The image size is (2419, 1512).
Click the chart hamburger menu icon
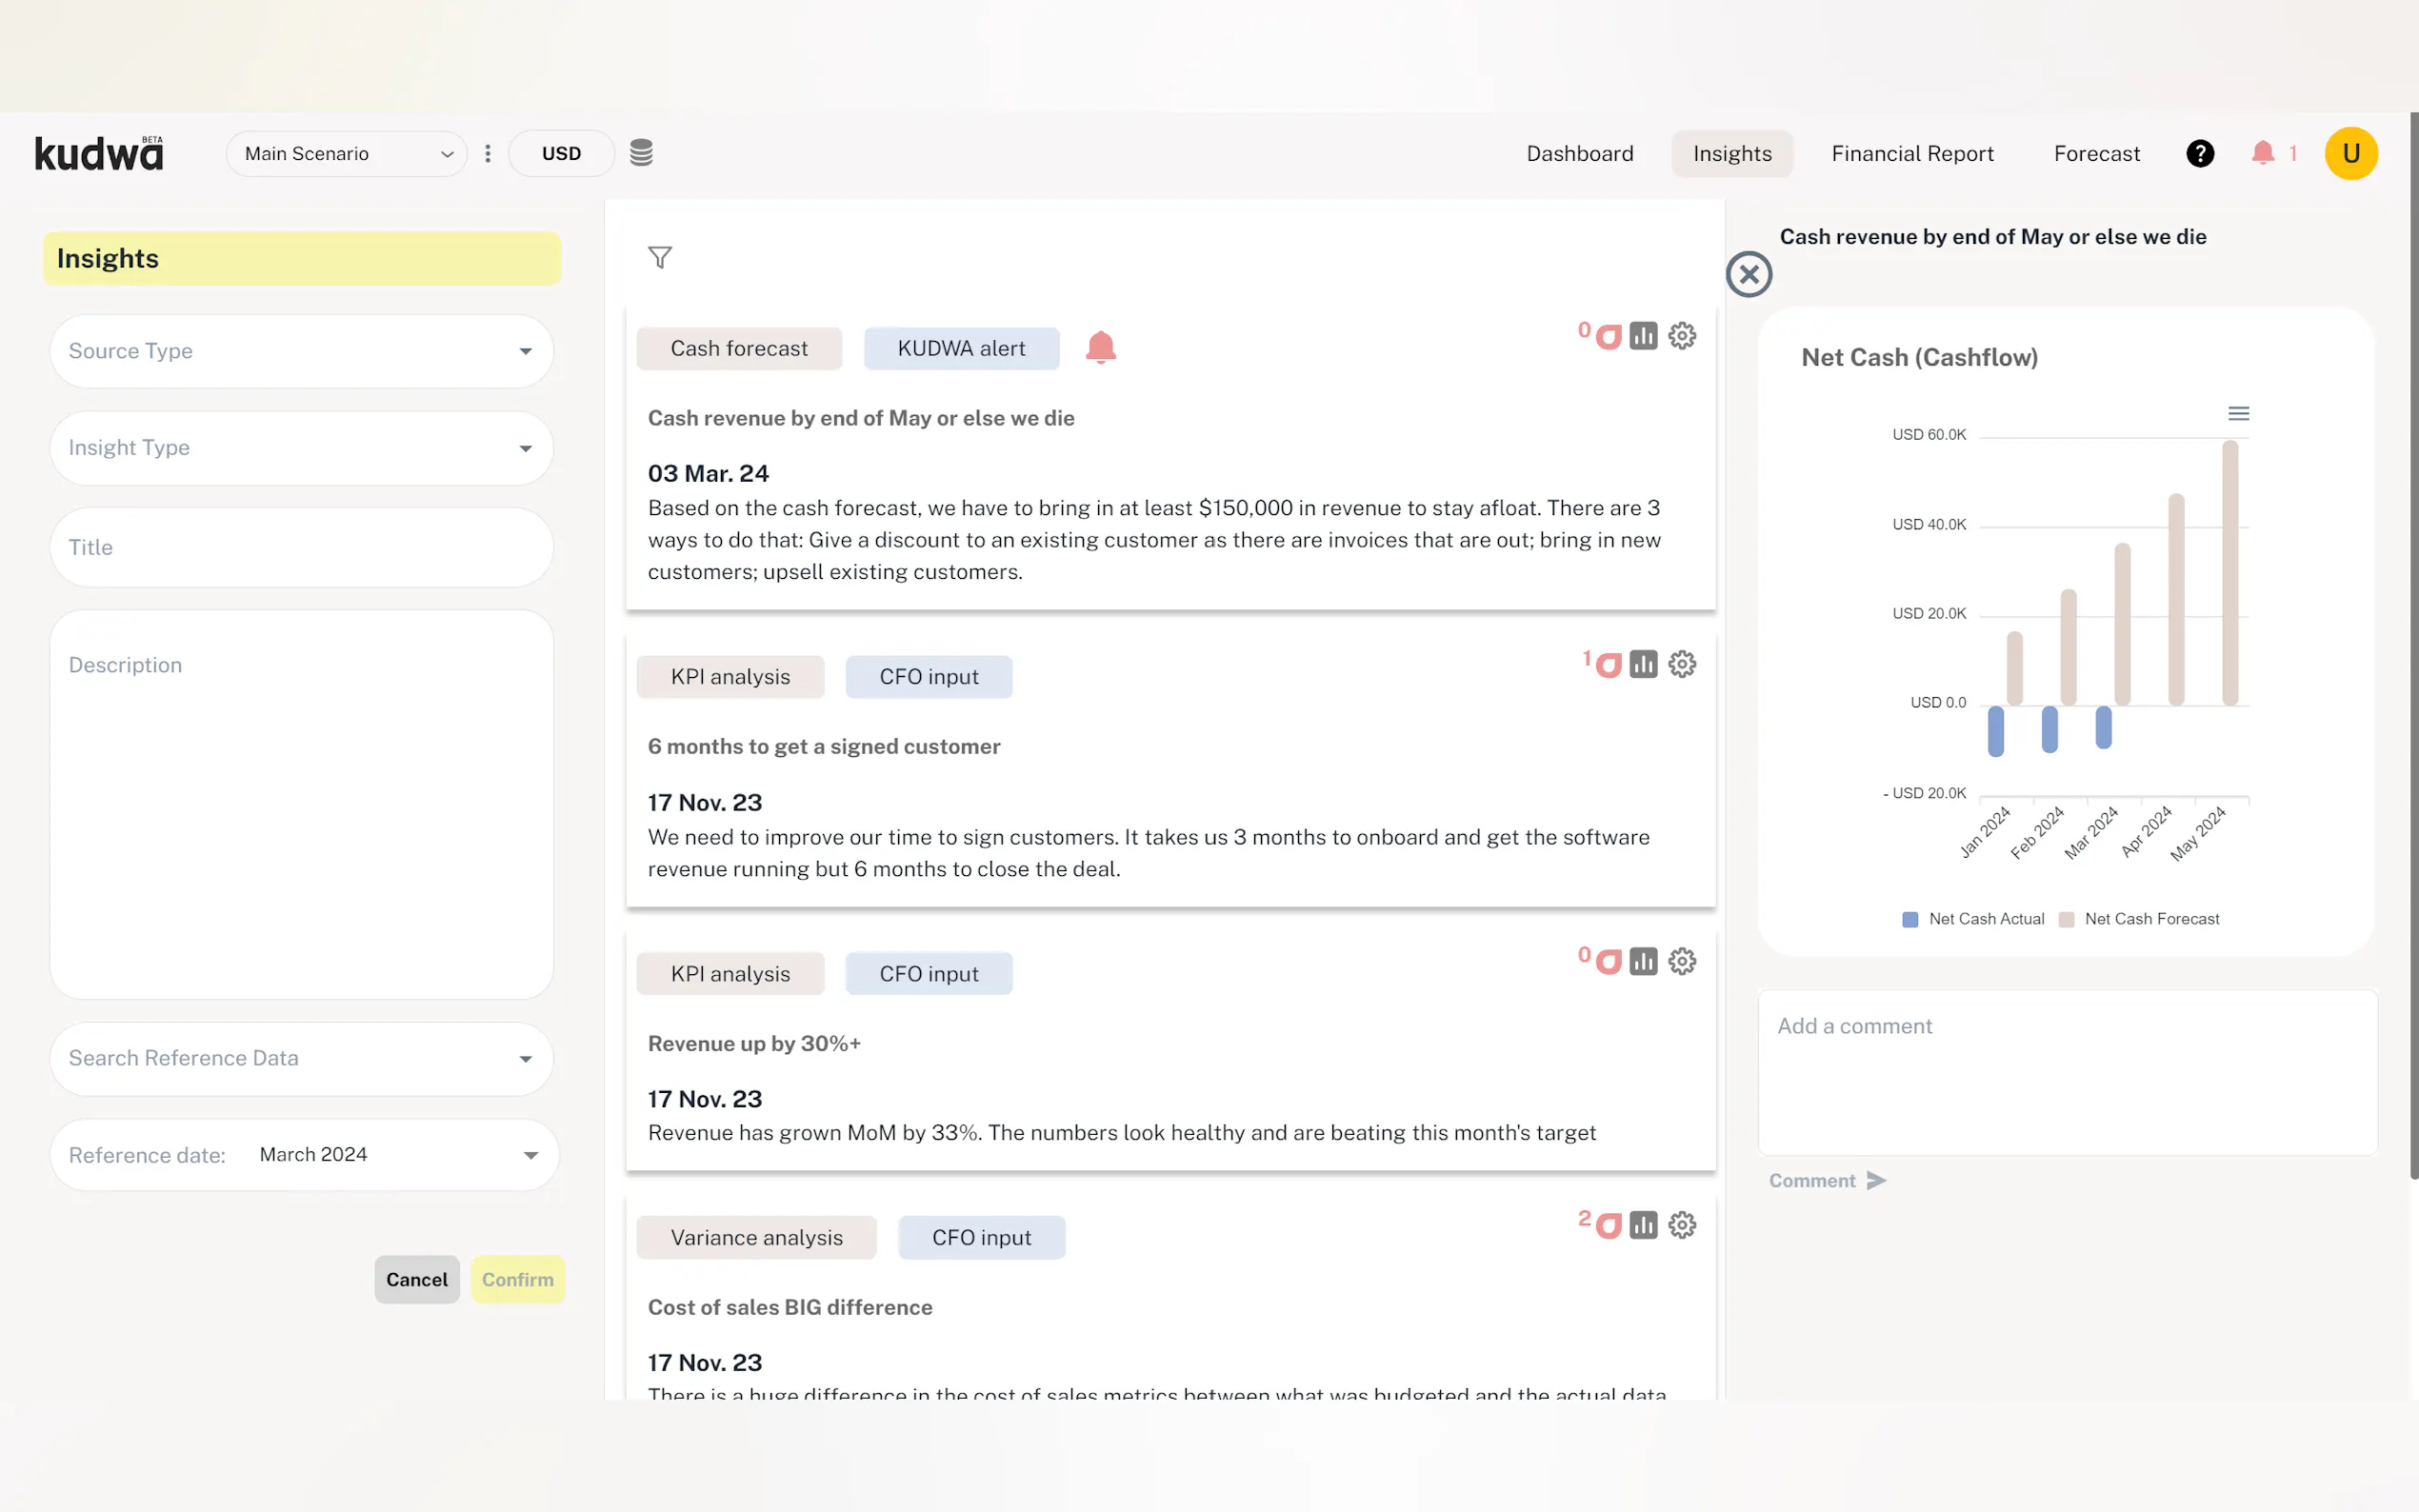(2238, 414)
